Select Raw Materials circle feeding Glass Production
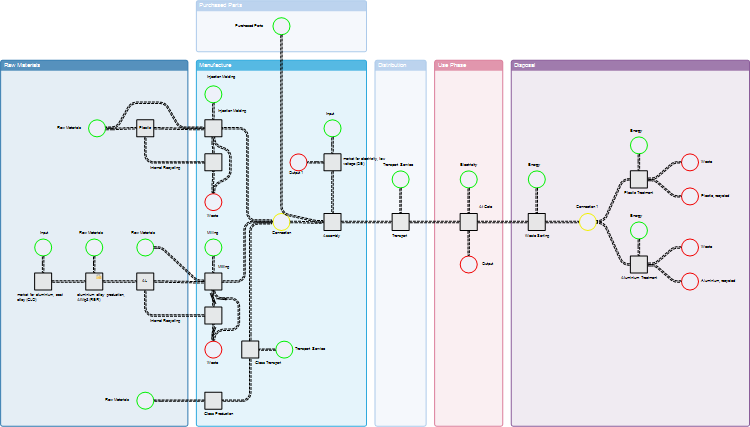750x427 pixels. (145, 401)
